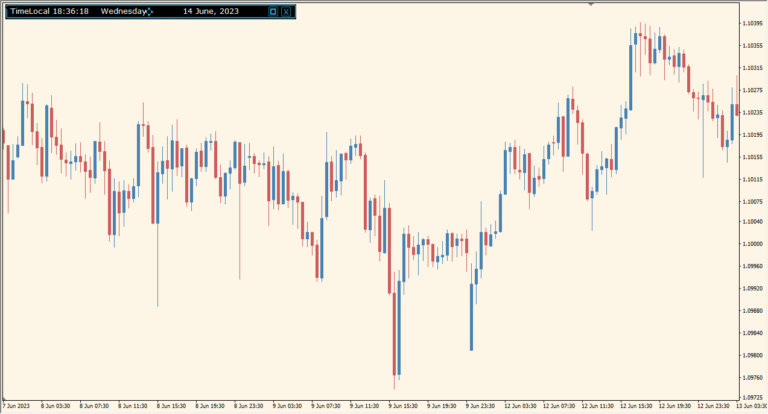Click the 1.10315 price axis label

click(752, 68)
